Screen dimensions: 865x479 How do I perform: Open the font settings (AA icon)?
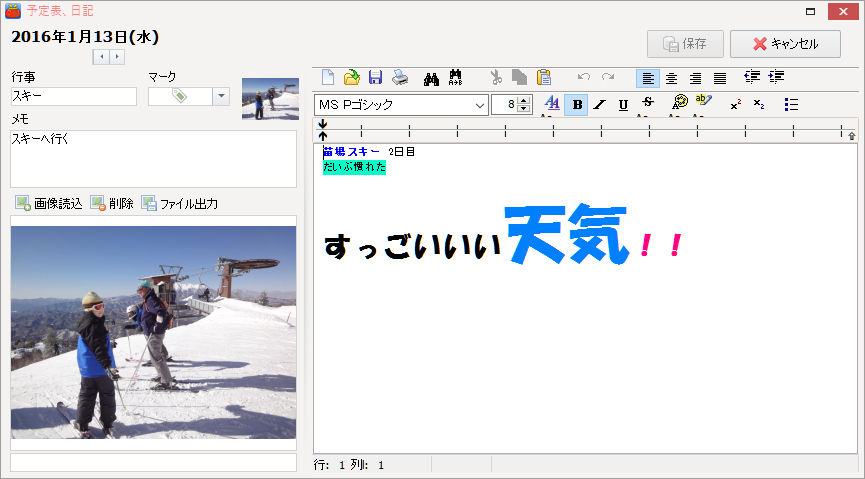click(552, 104)
